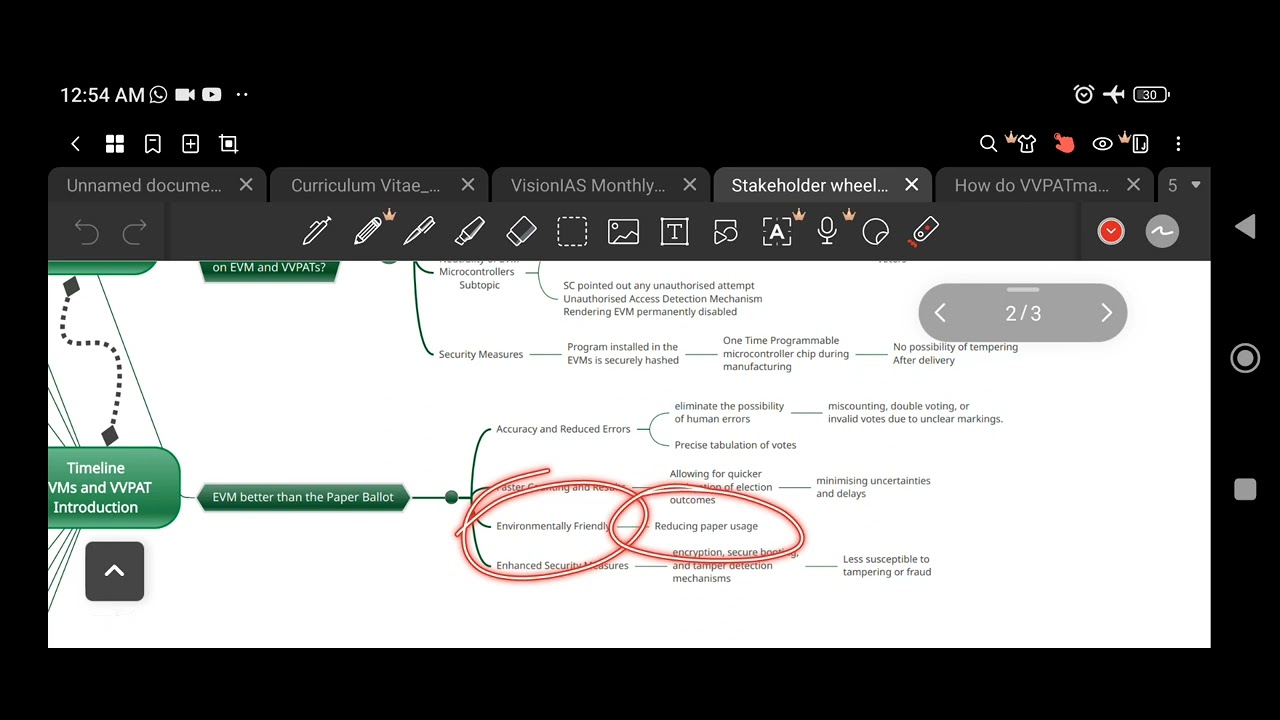1280x720 pixels.
Task: Undo the last stroke
Action: (87, 232)
